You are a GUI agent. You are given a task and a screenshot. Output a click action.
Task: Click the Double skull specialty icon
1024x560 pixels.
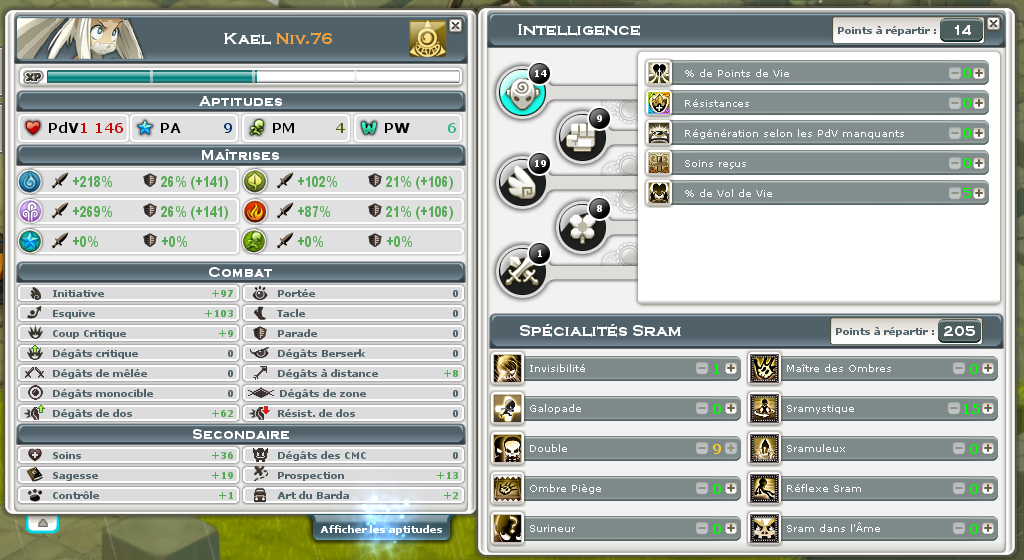(507, 449)
